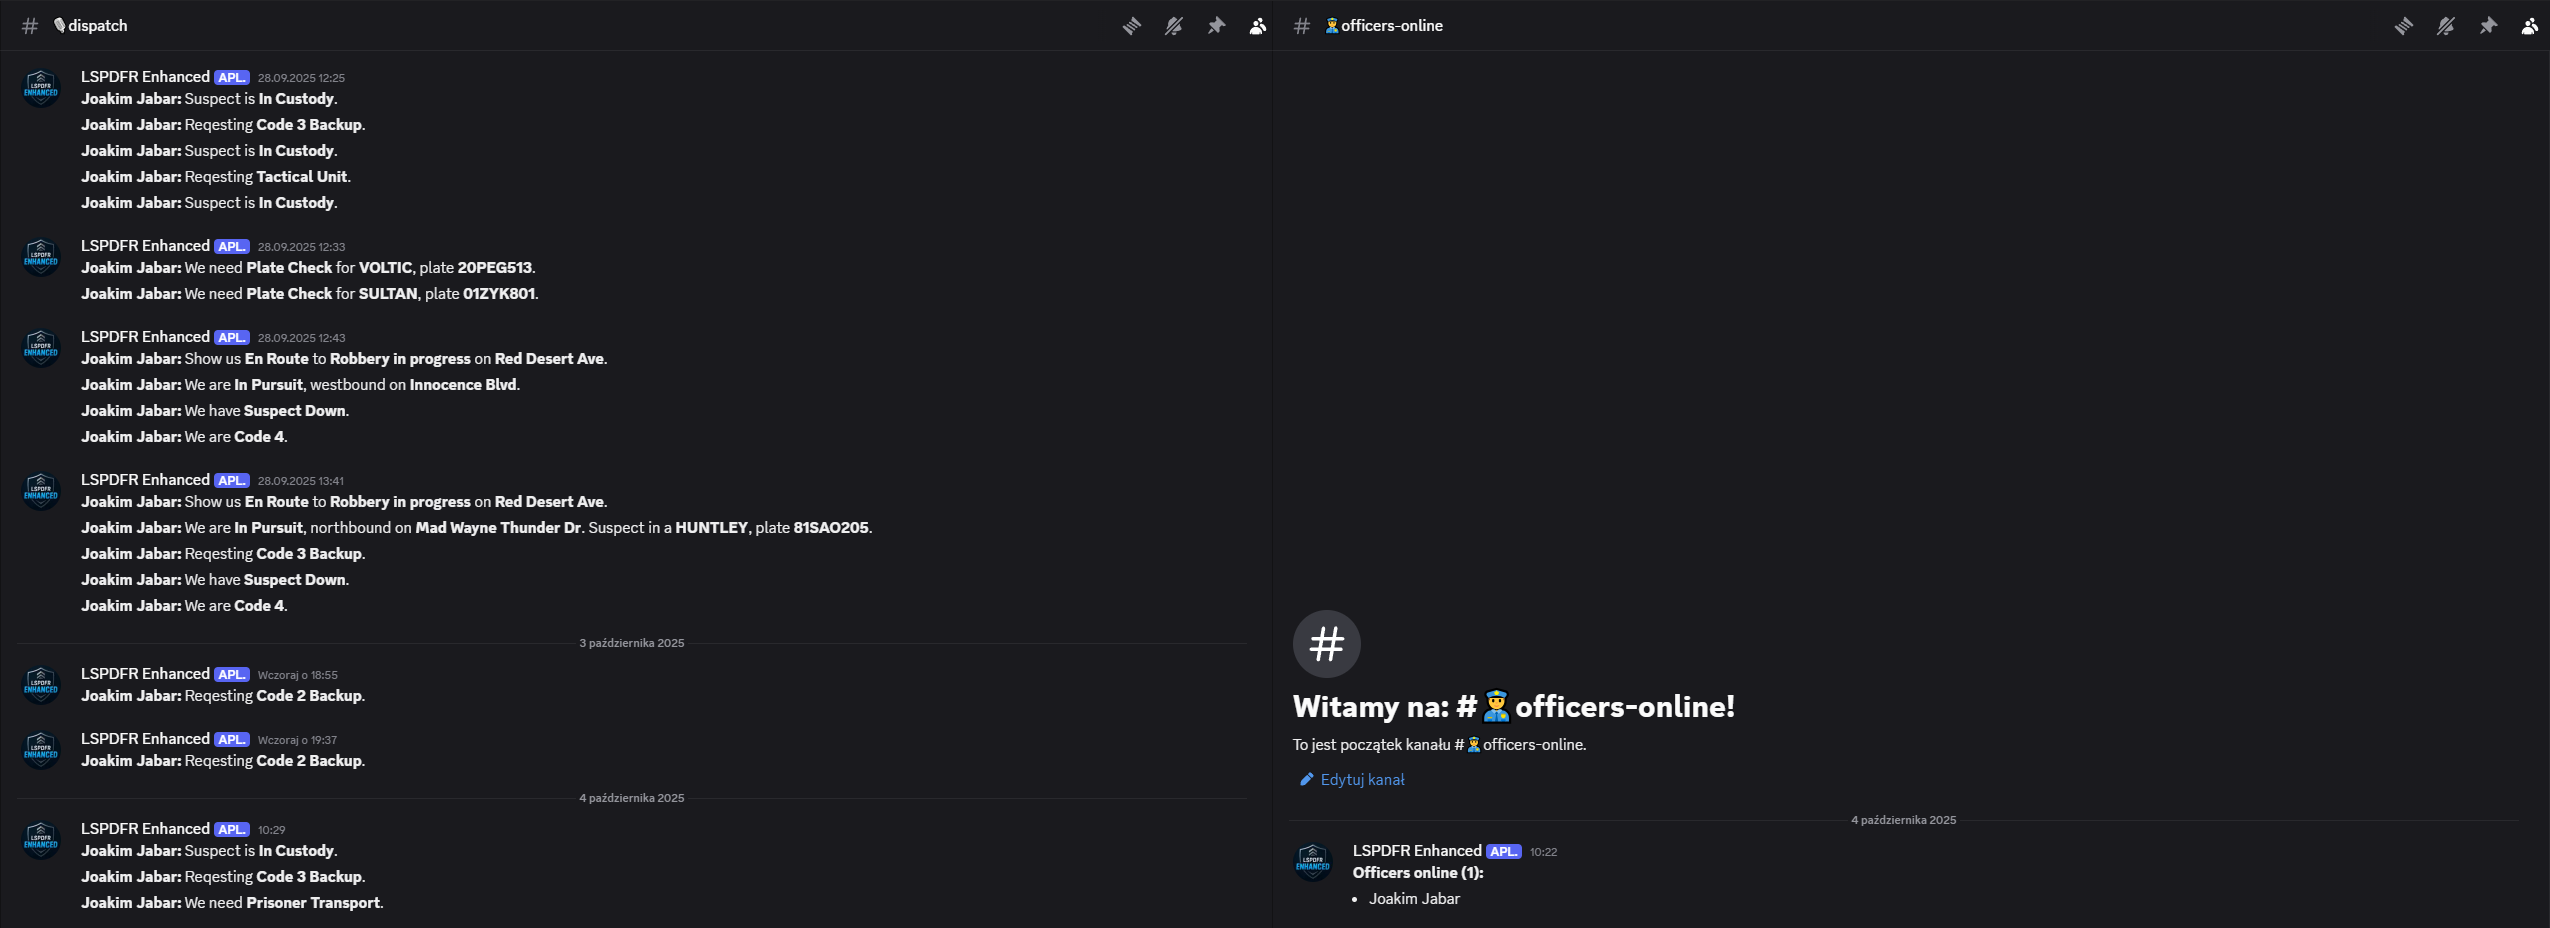Click the dispatch channel name in header
The width and height of the screenshot is (2550, 928).
pyautogui.click(x=97, y=26)
